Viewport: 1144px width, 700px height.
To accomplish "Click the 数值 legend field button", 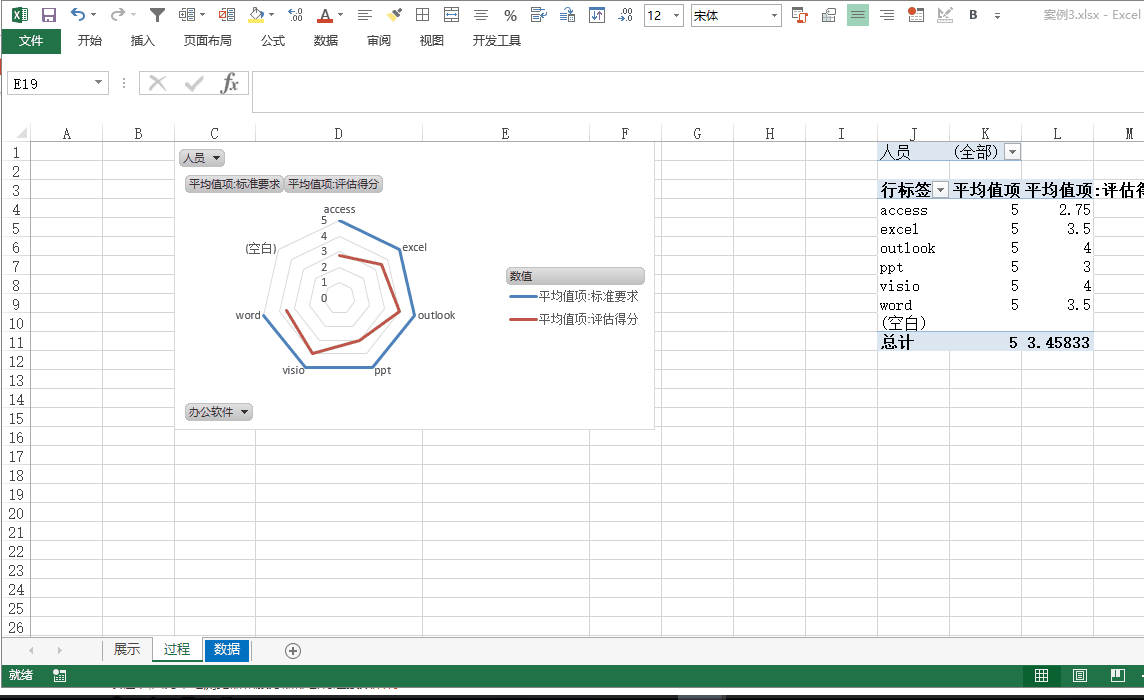I will tap(575, 276).
